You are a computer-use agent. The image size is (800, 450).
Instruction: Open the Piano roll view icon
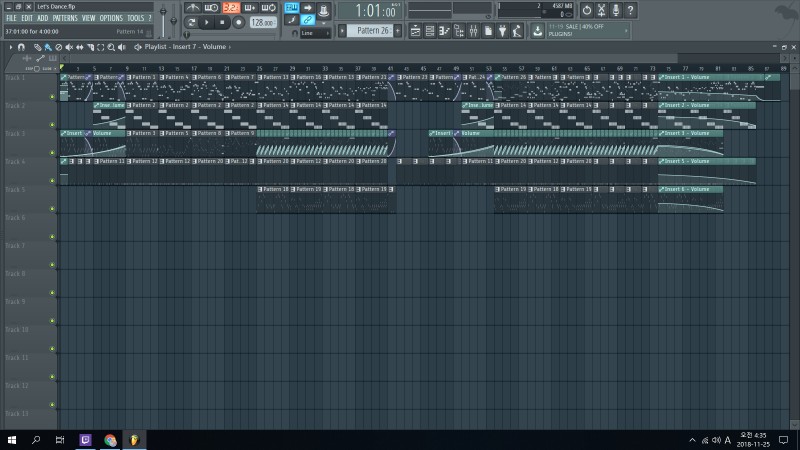pyautogui.click(x=443, y=32)
